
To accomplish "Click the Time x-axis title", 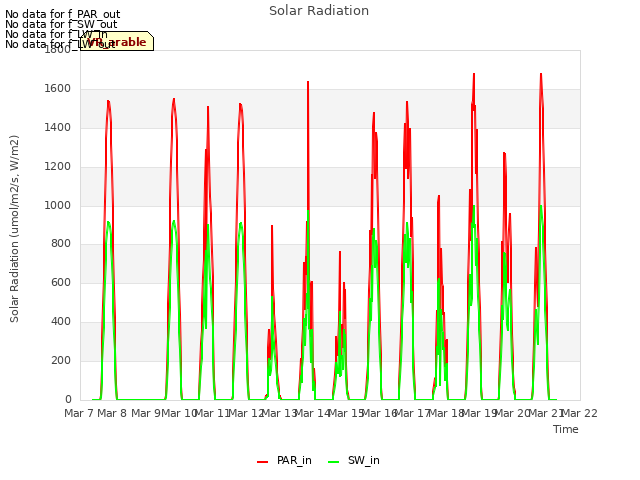I will pyautogui.click(x=565, y=429).
